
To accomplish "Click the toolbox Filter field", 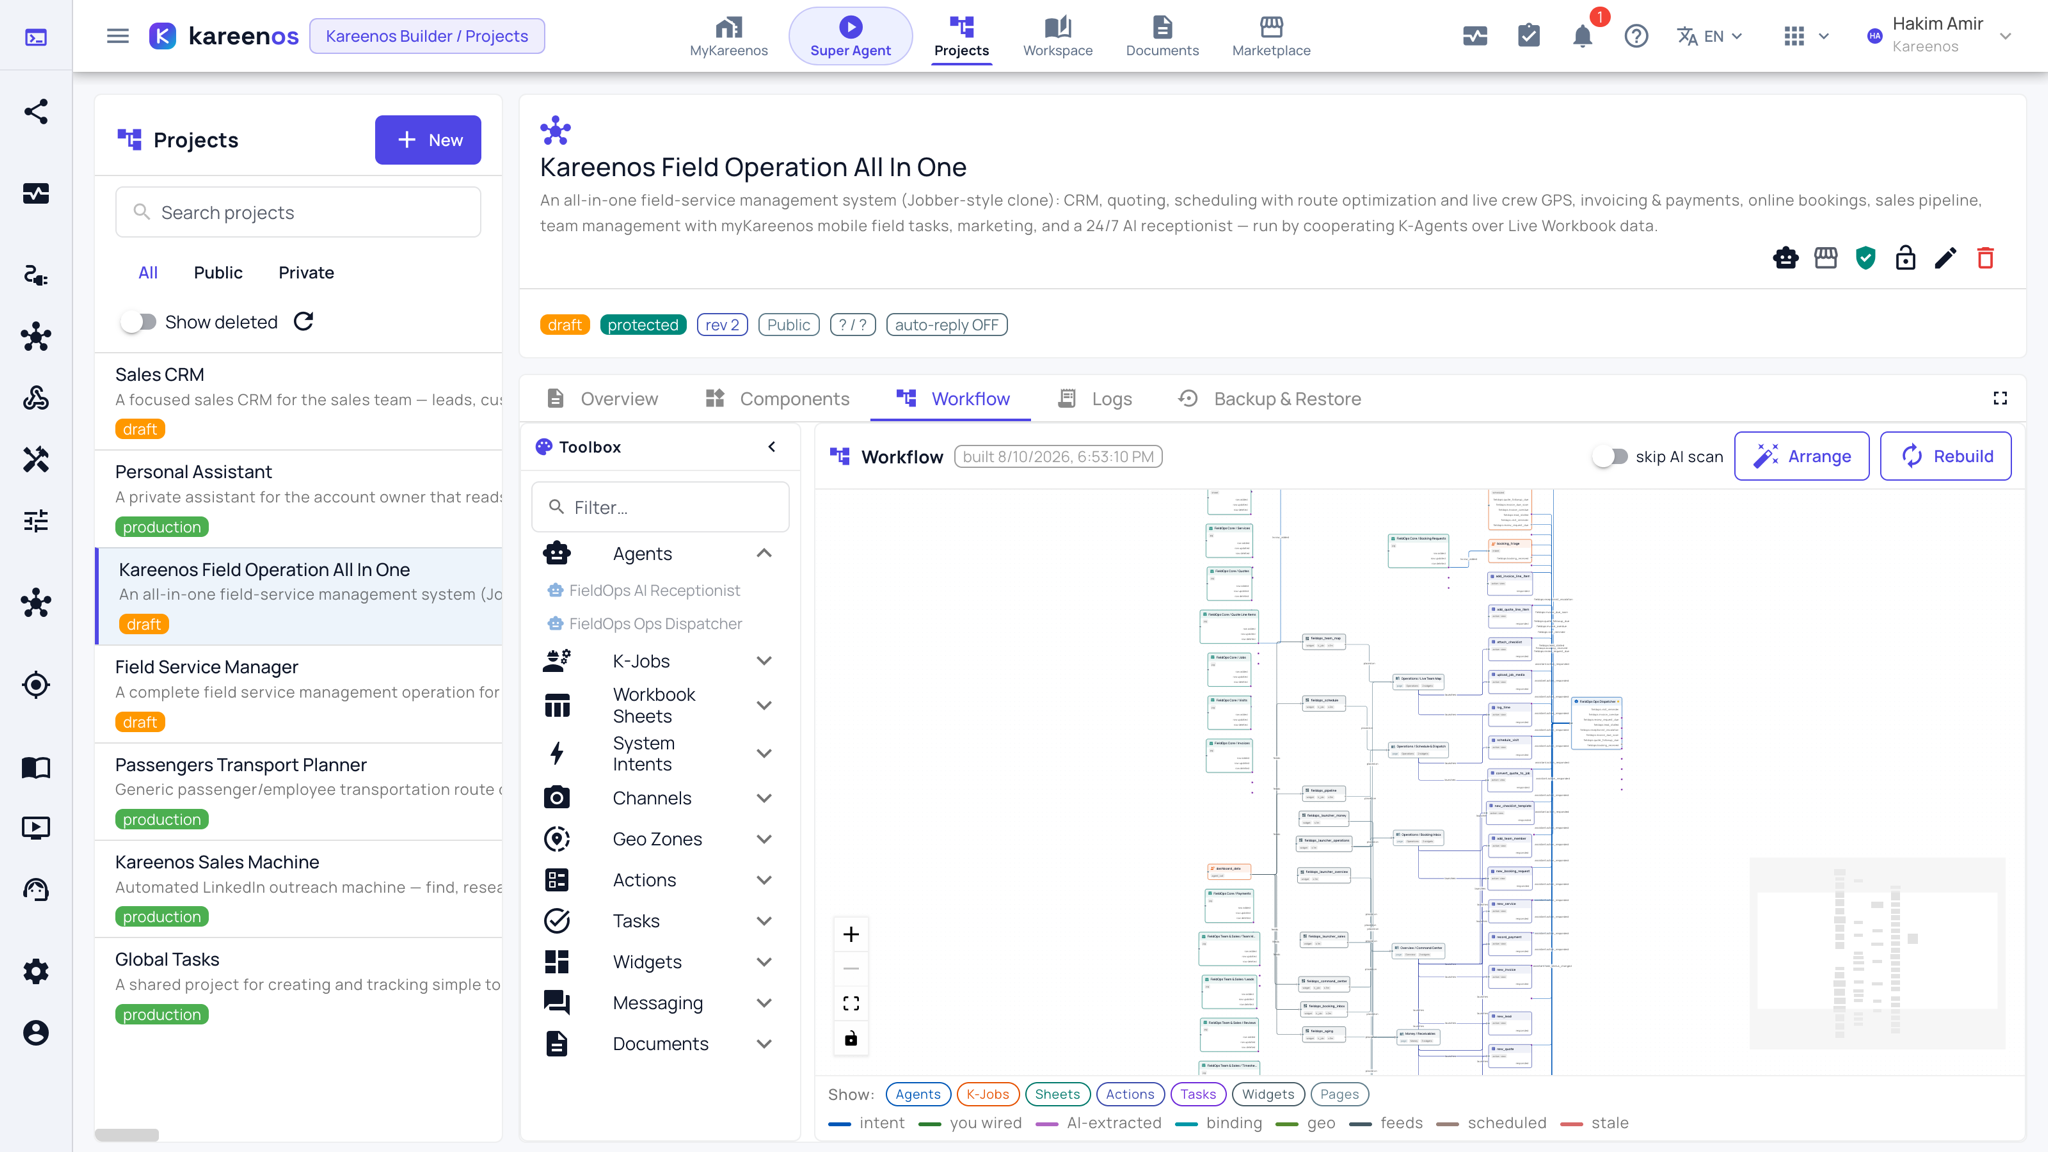I will pos(660,507).
